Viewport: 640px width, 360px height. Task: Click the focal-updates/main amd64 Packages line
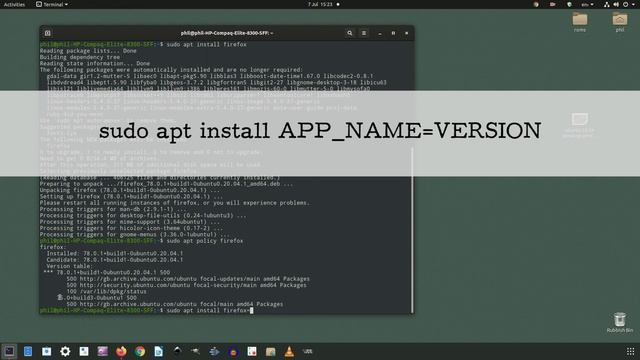188,279
